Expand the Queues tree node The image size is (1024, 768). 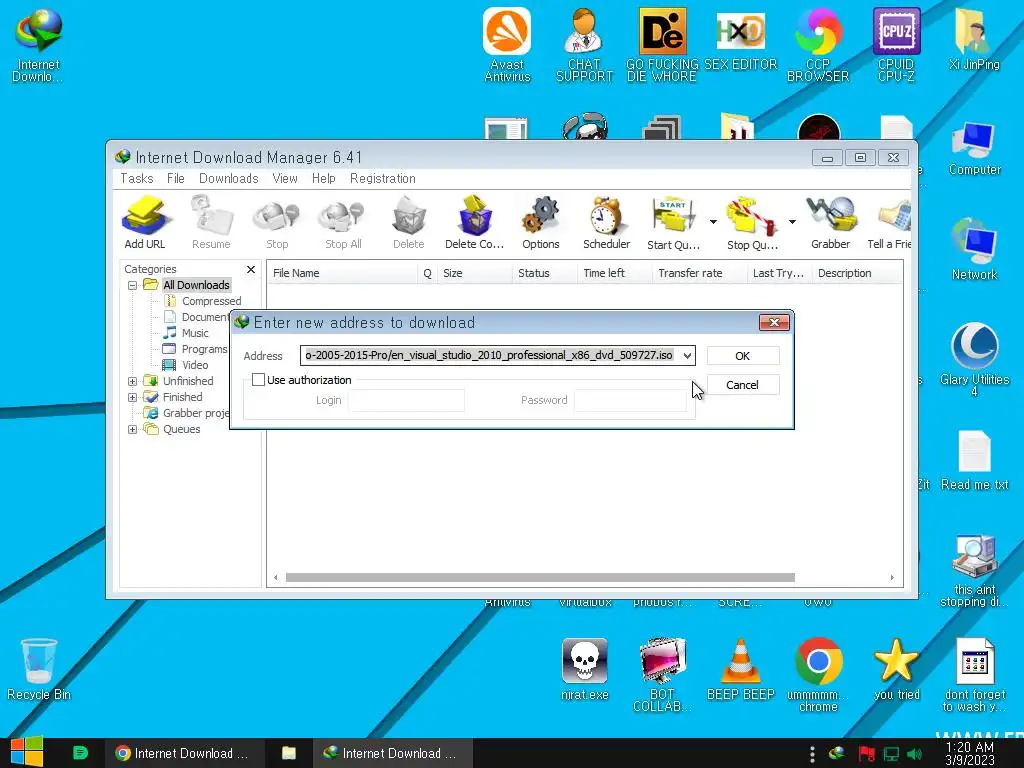coord(133,429)
